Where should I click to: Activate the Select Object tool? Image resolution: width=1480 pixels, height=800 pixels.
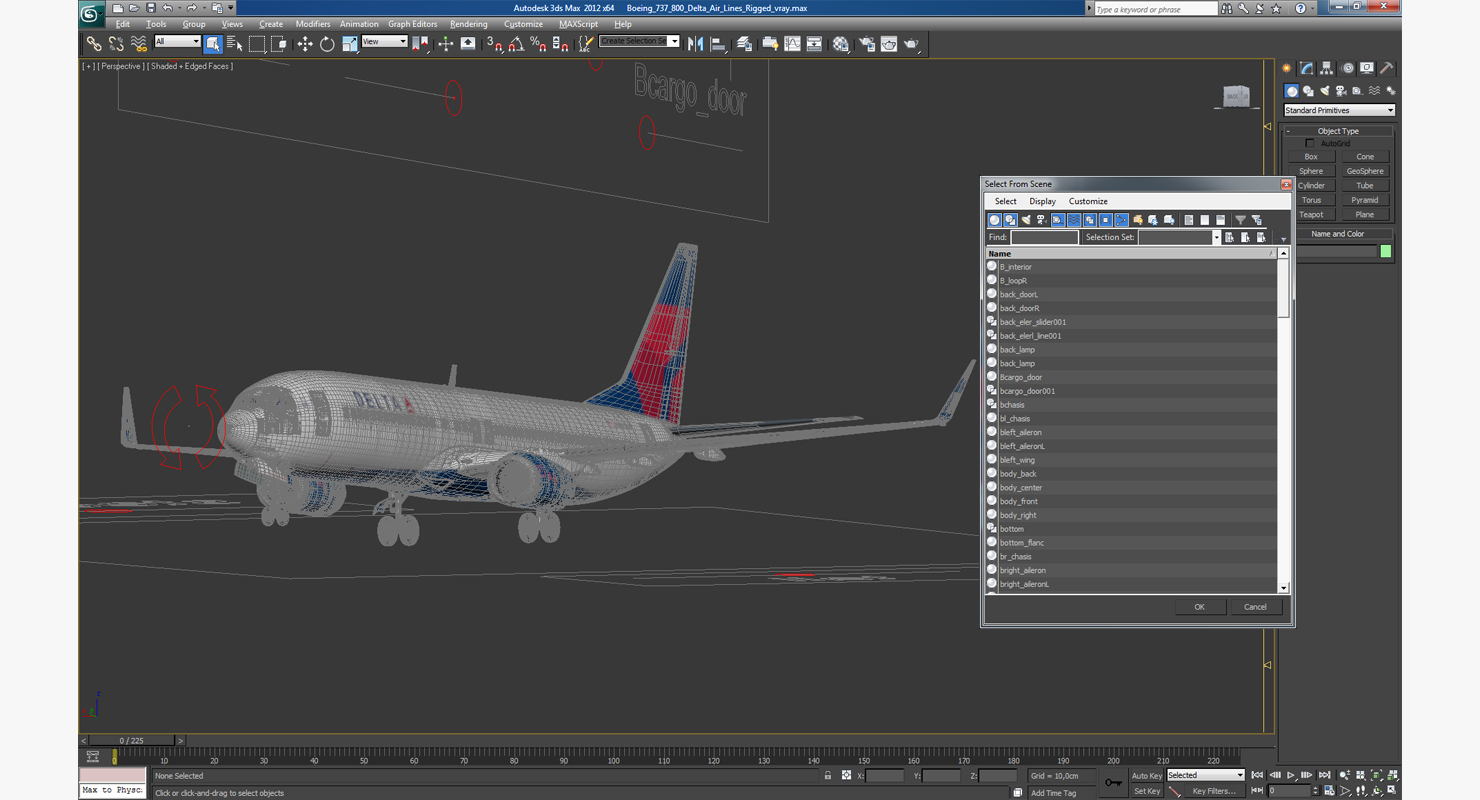coord(213,44)
